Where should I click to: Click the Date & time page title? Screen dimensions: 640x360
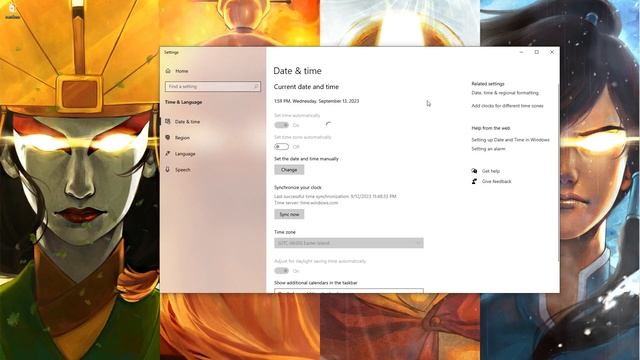click(298, 71)
